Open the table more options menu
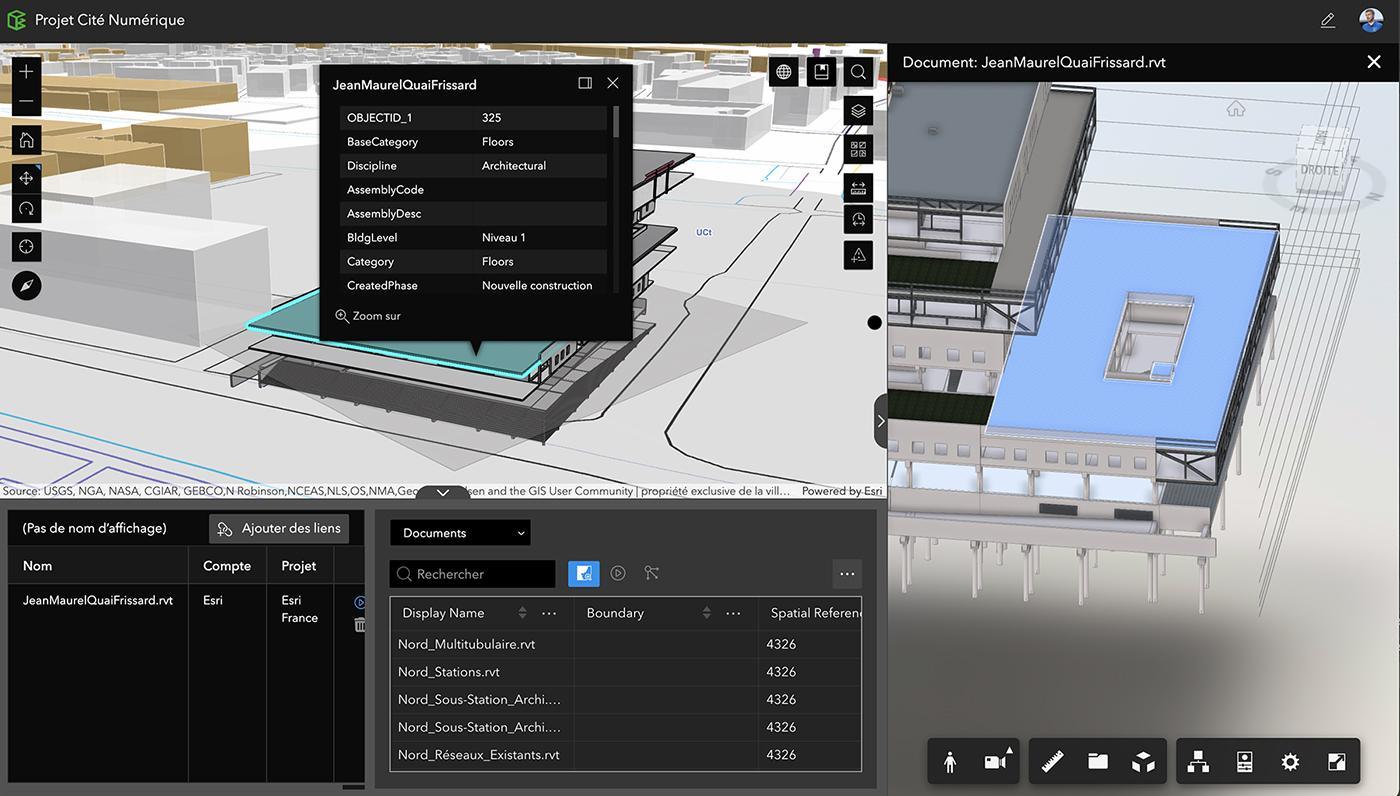Image resolution: width=1400 pixels, height=796 pixels. 847,574
